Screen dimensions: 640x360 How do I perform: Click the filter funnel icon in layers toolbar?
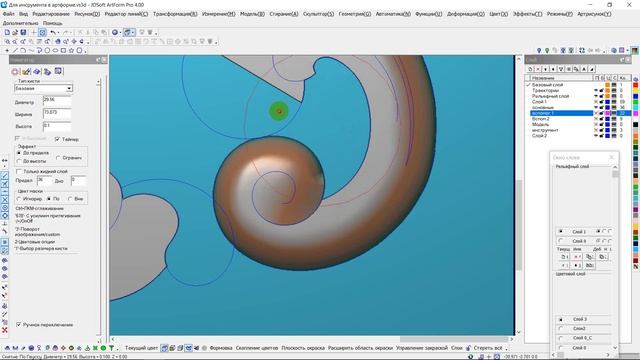coord(561,69)
